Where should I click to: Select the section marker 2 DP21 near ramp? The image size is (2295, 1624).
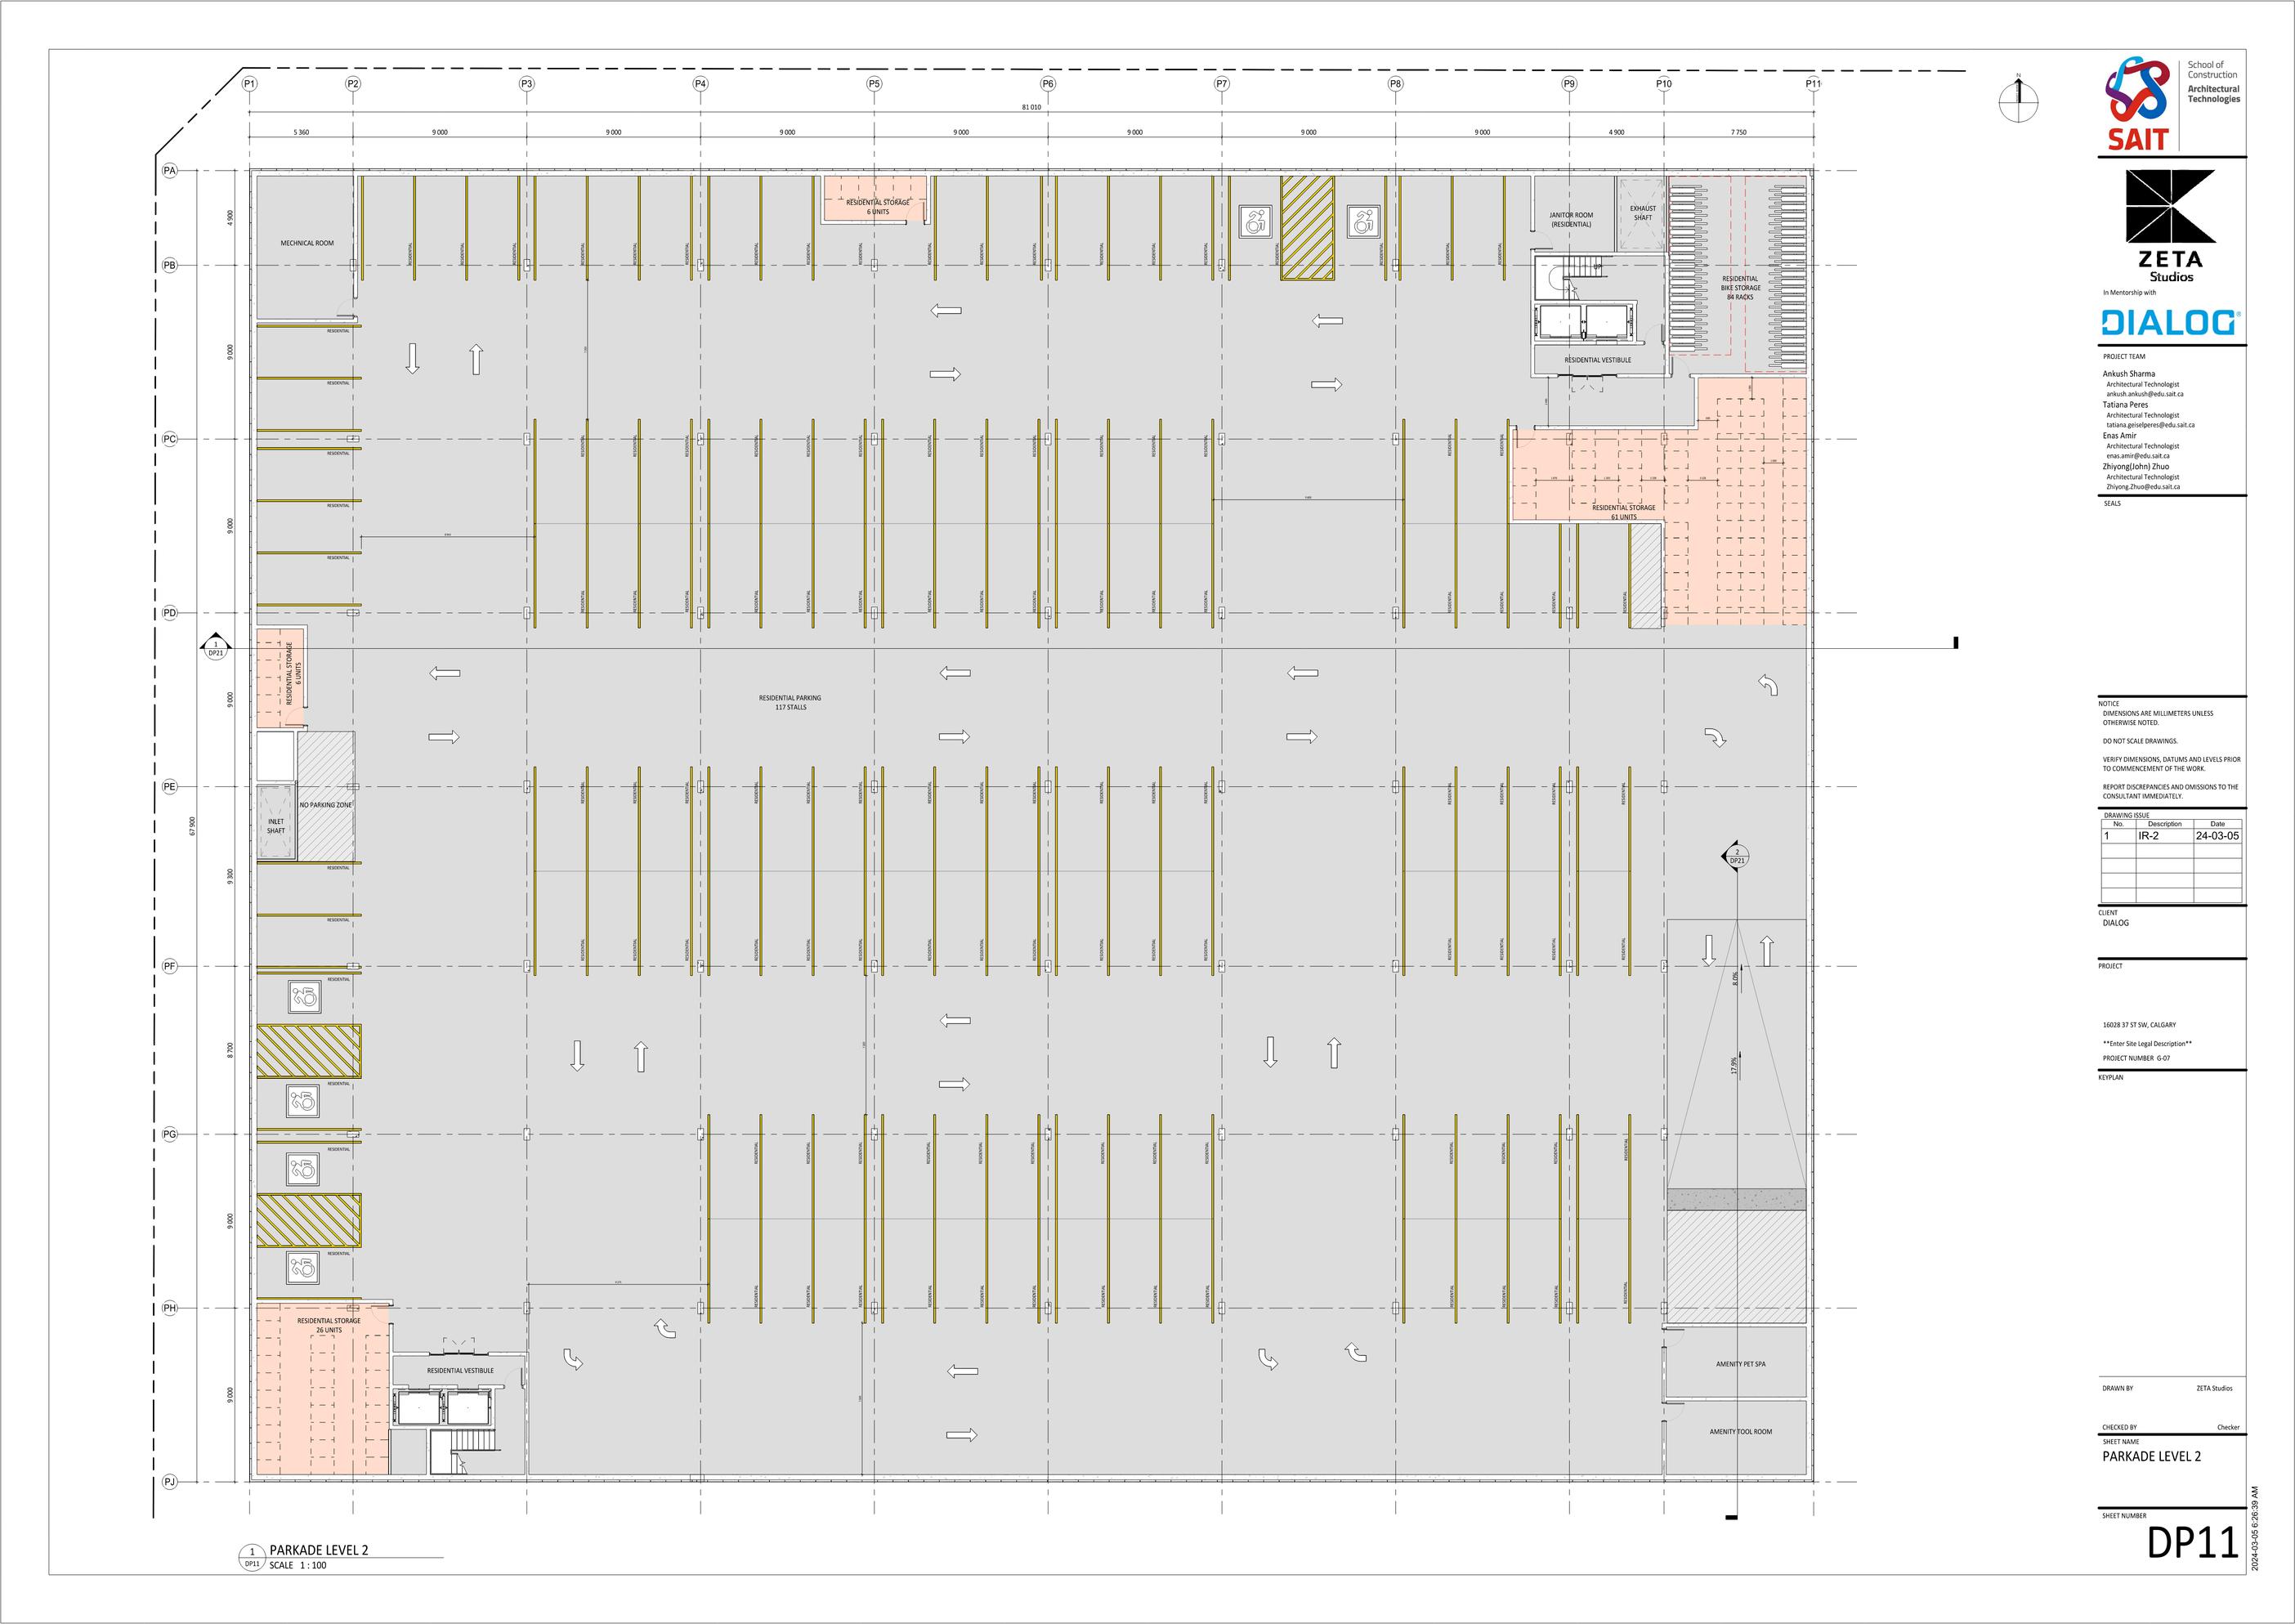1737,856
